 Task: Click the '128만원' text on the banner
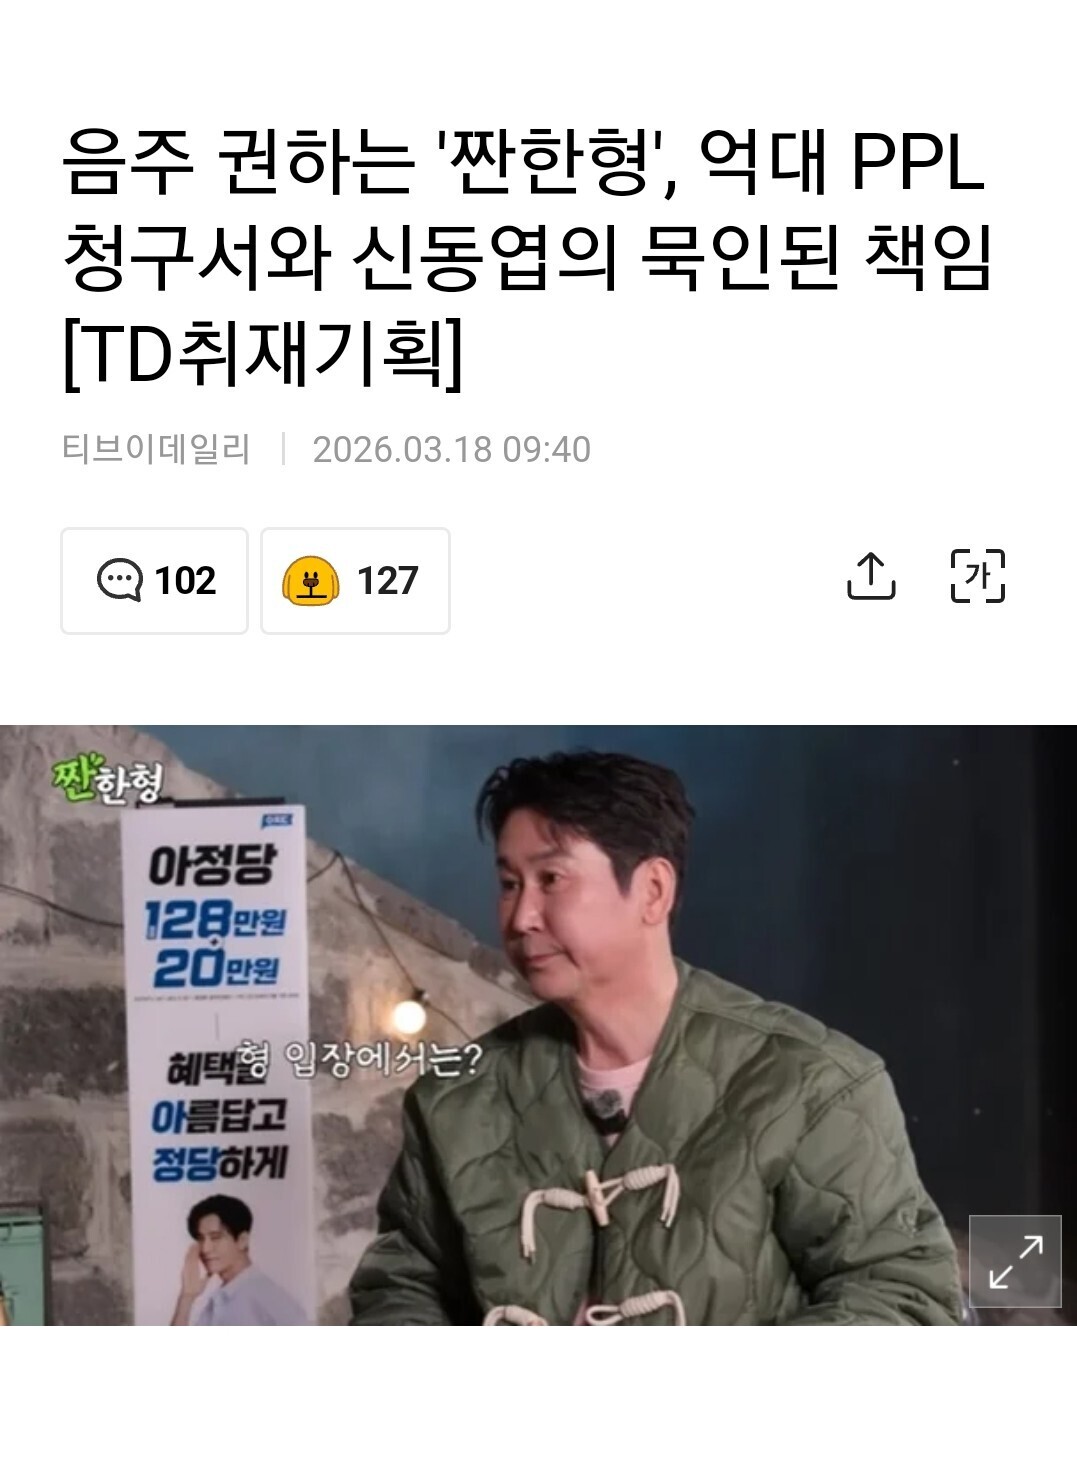215,920
